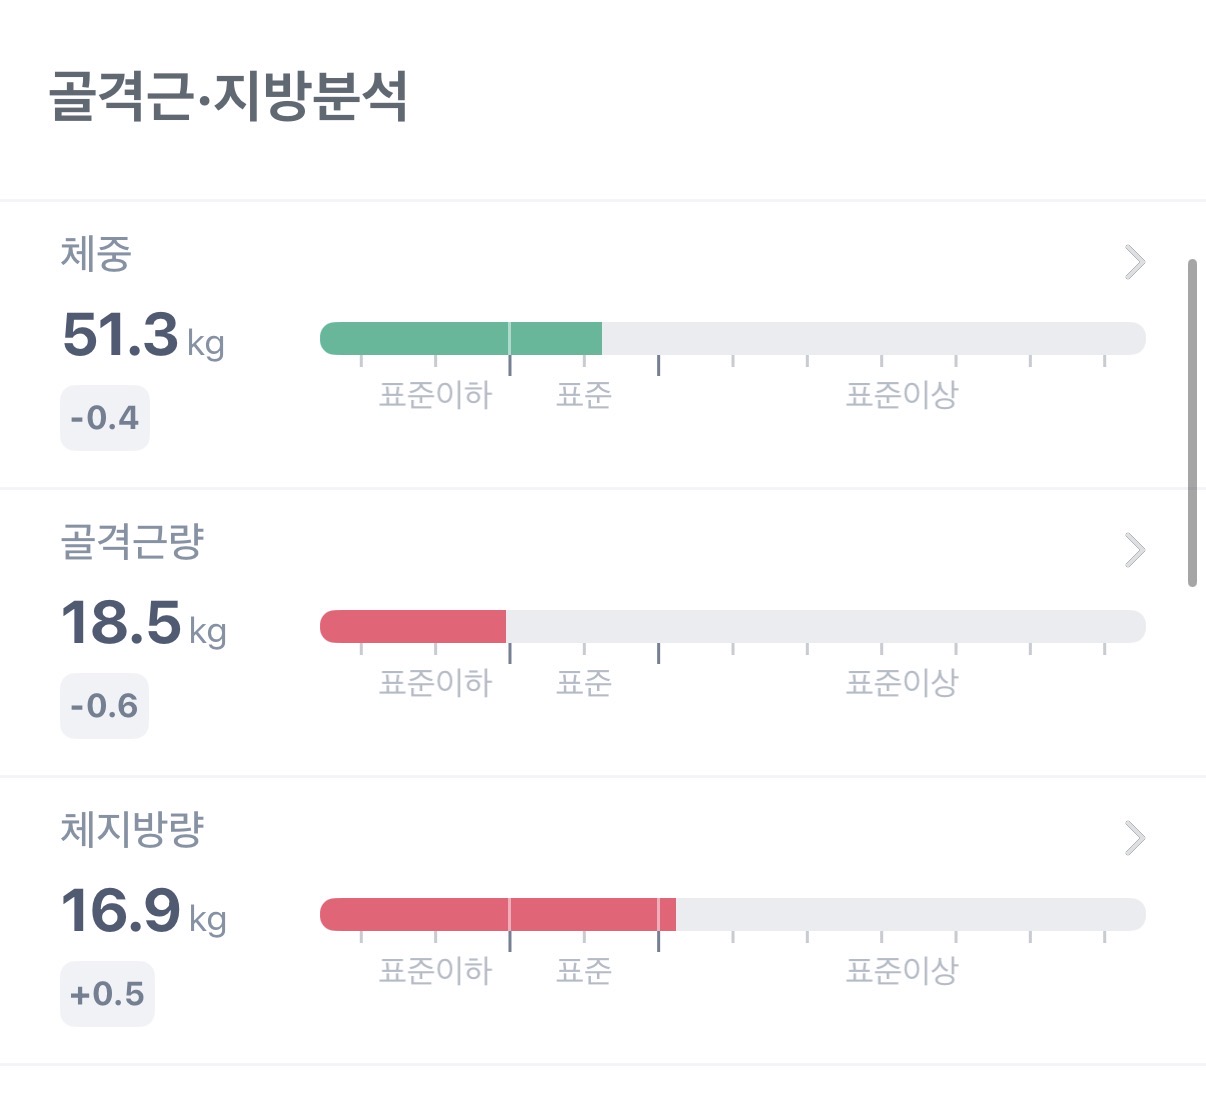Select the -0.4 weight change badge
Screen dimensions: 1206x1100
pyautogui.click(x=105, y=418)
